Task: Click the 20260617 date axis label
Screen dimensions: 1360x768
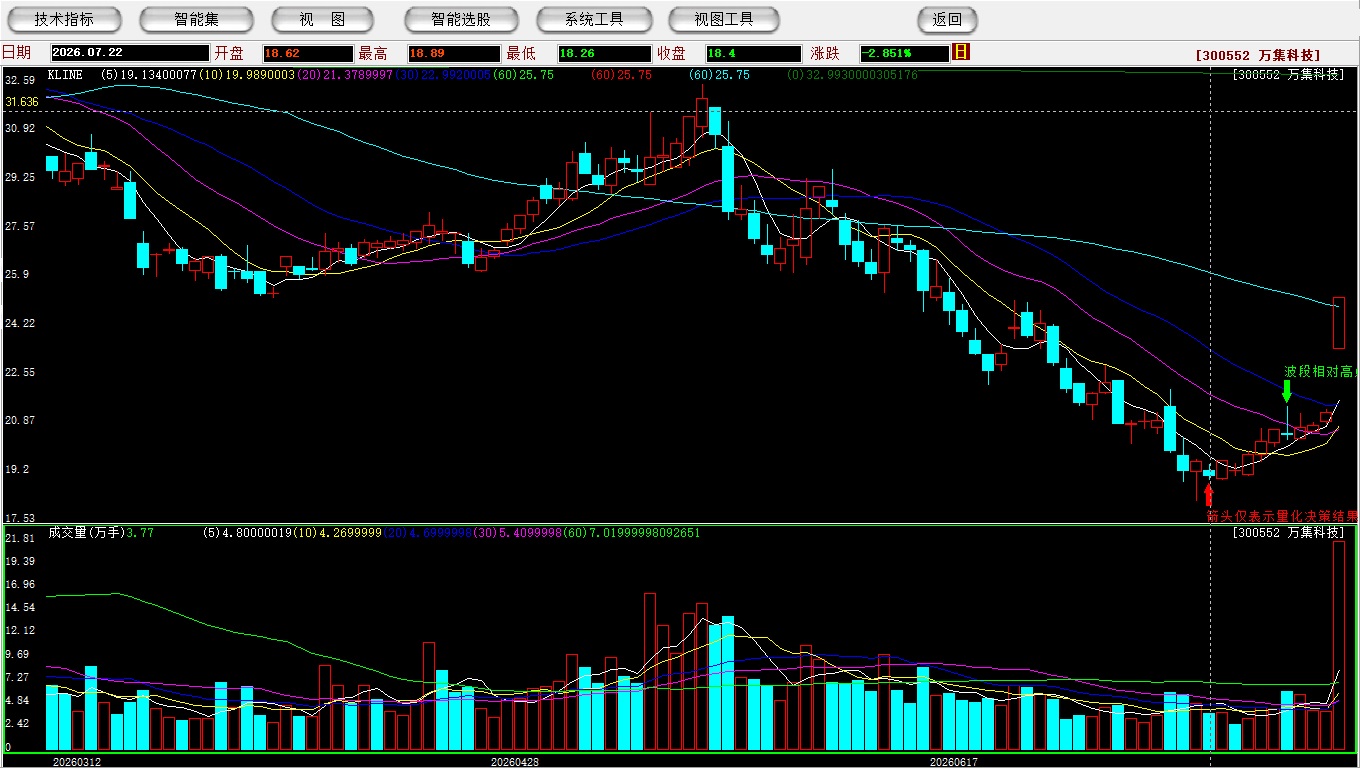Action: (953, 761)
